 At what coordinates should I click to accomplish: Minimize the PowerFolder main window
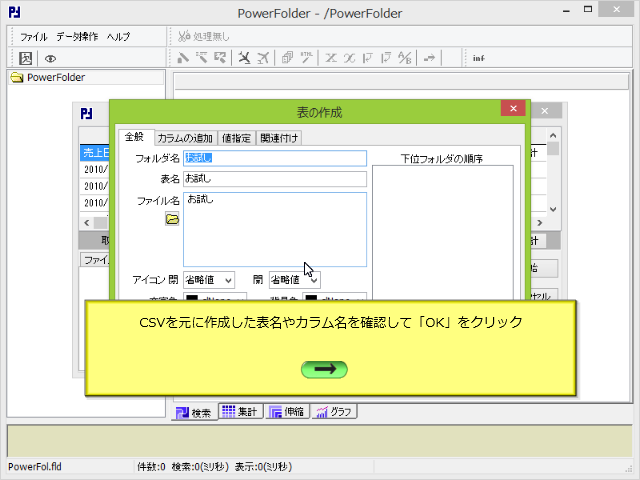tap(566, 11)
